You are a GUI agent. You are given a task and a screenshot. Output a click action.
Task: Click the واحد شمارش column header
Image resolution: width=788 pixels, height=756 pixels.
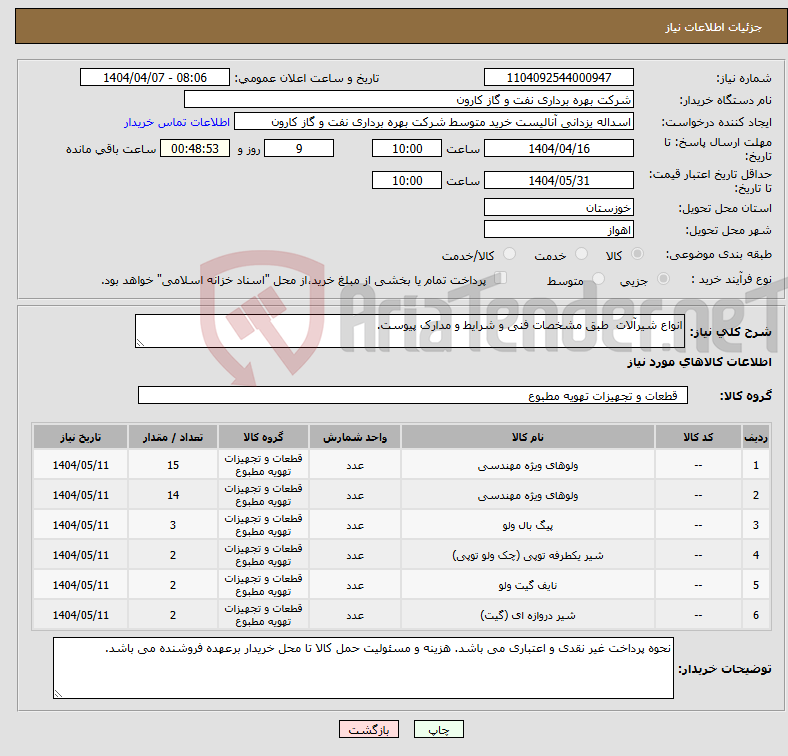click(355, 437)
